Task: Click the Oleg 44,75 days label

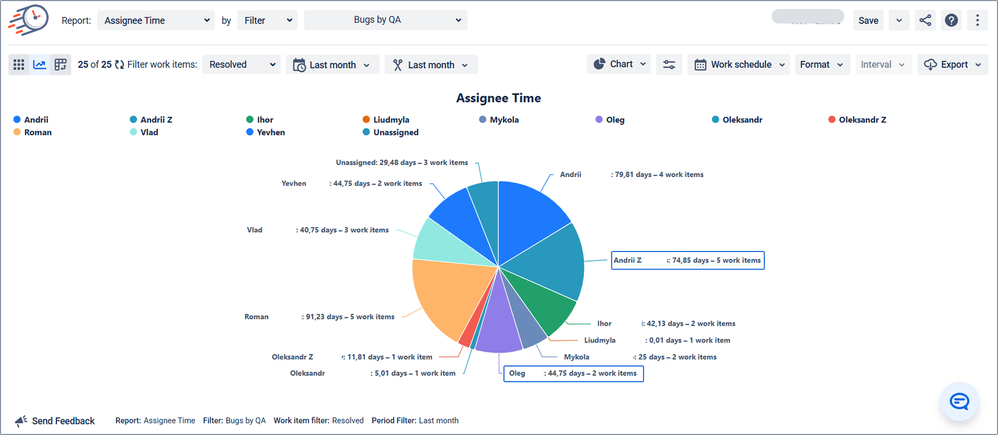Action: click(x=573, y=373)
